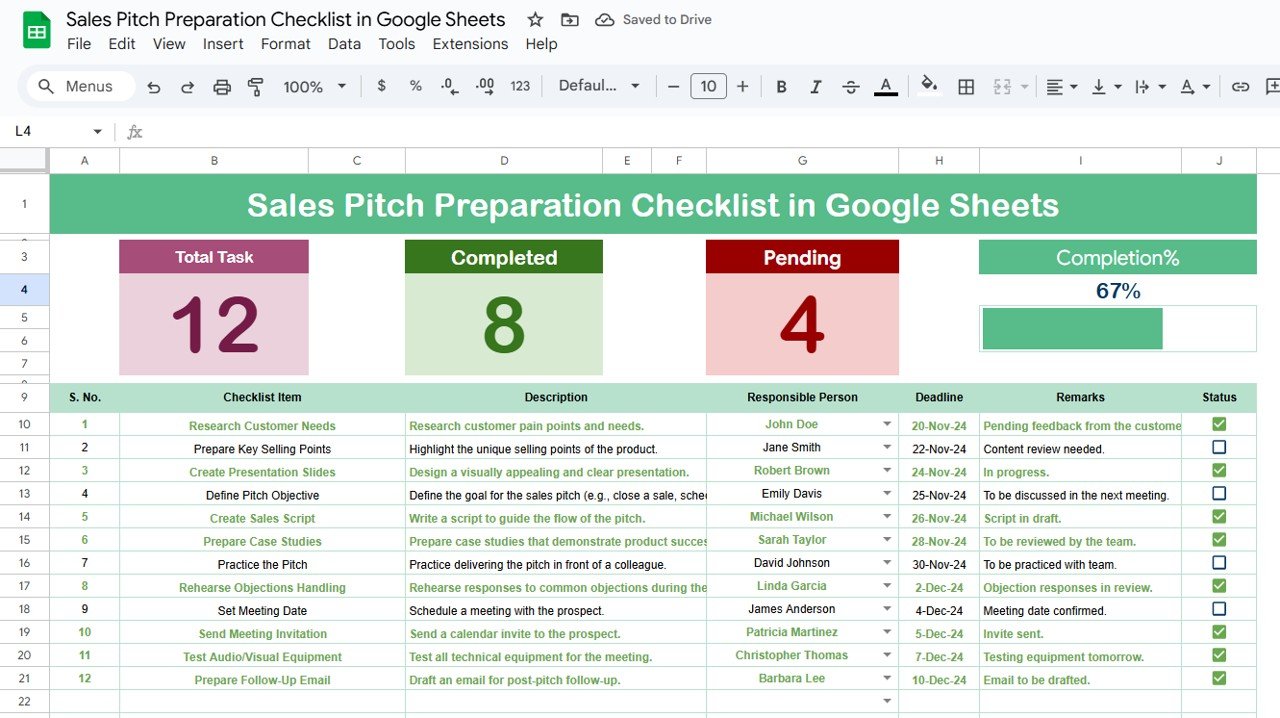
Task: Click the Menus search box
Action: 80,86
